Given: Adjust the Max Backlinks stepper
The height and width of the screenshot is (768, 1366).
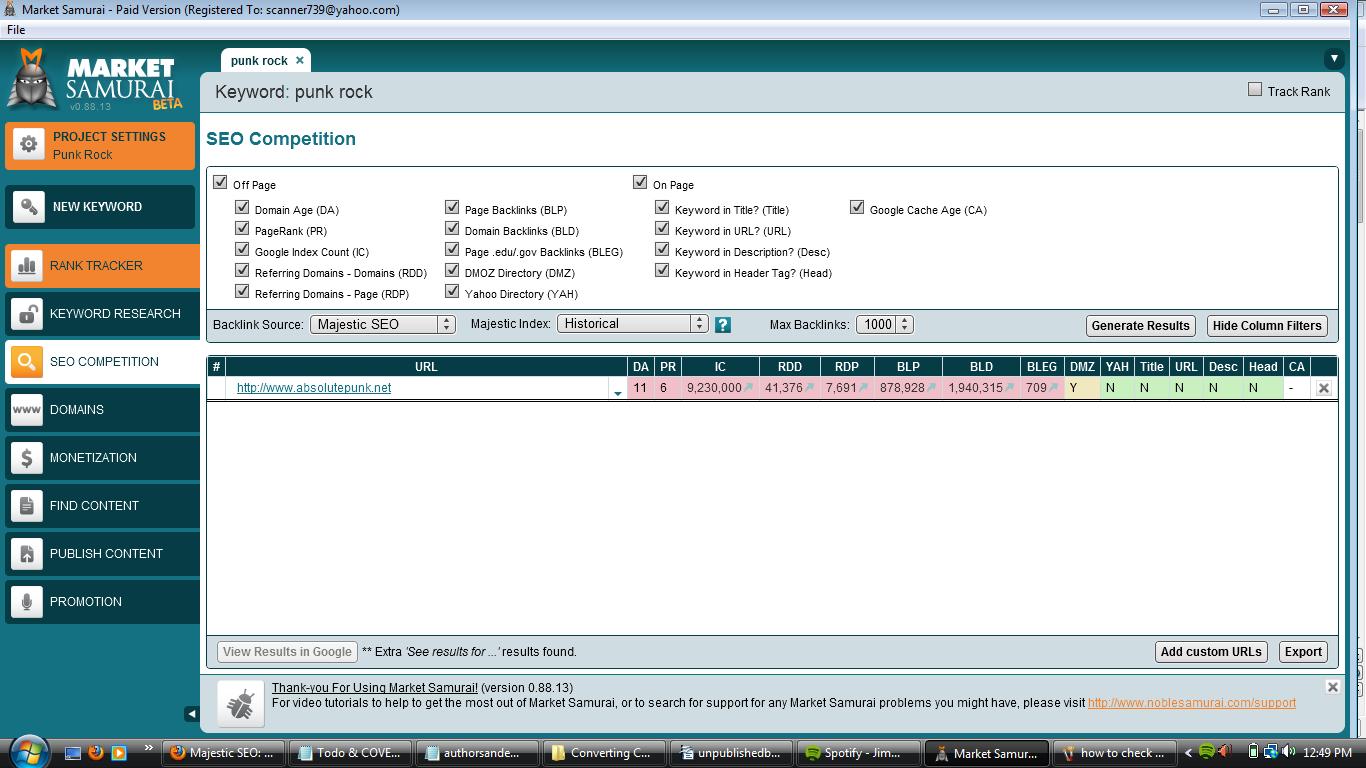Looking at the screenshot, I should [905, 324].
